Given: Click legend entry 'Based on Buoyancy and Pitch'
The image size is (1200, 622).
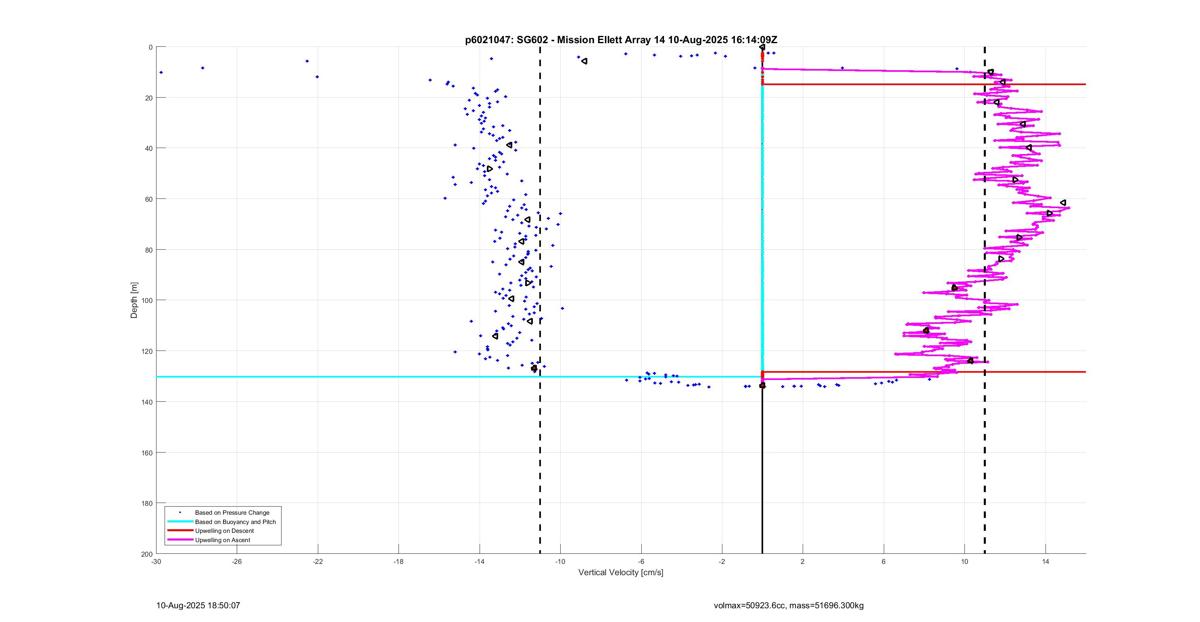Looking at the screenshot, I should pyautogui.click(x=221, y=522).
